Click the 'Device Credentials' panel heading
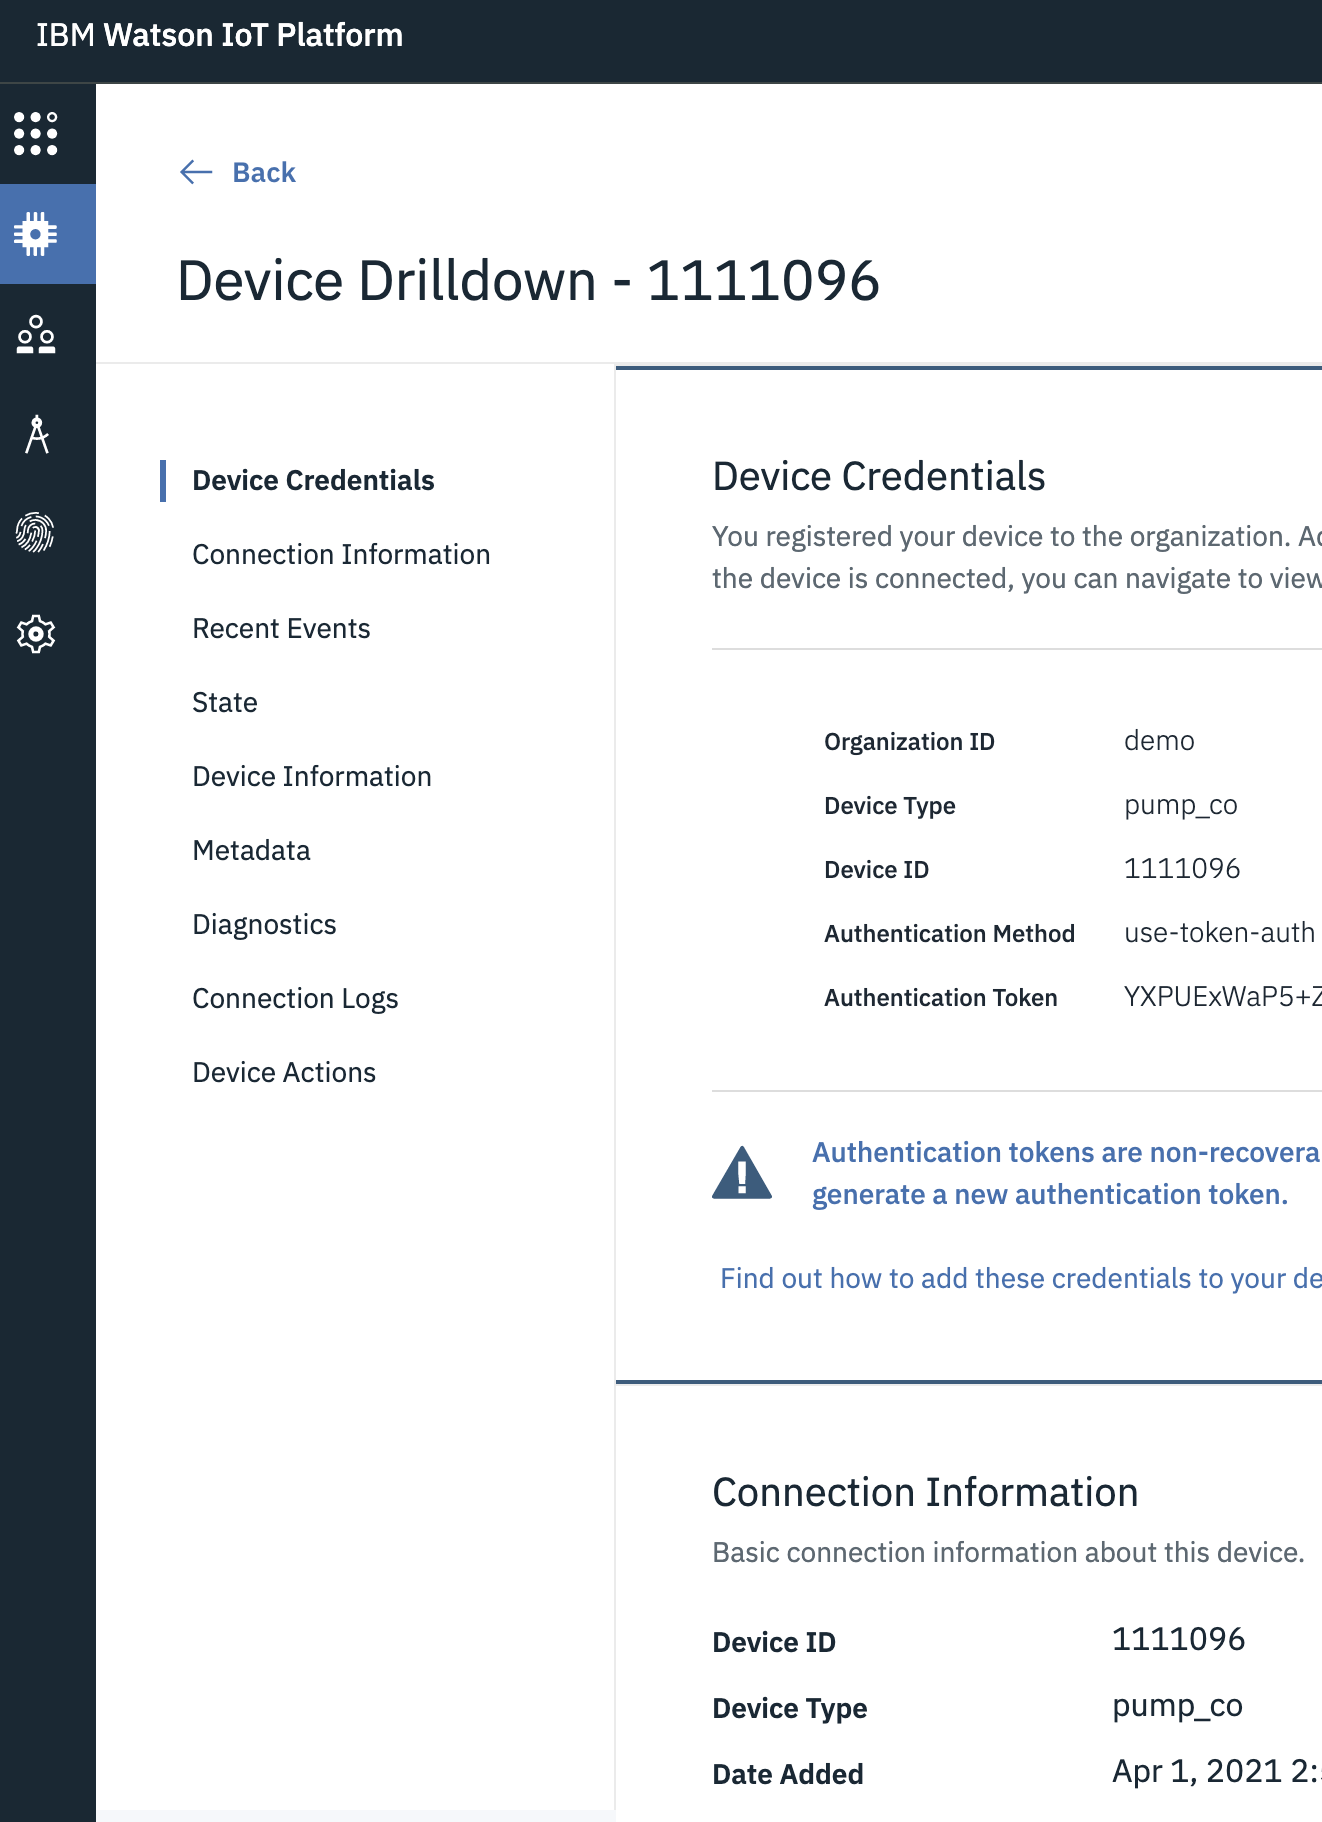This screenshot has width=1322, height=1822. [x=878, y=476]
